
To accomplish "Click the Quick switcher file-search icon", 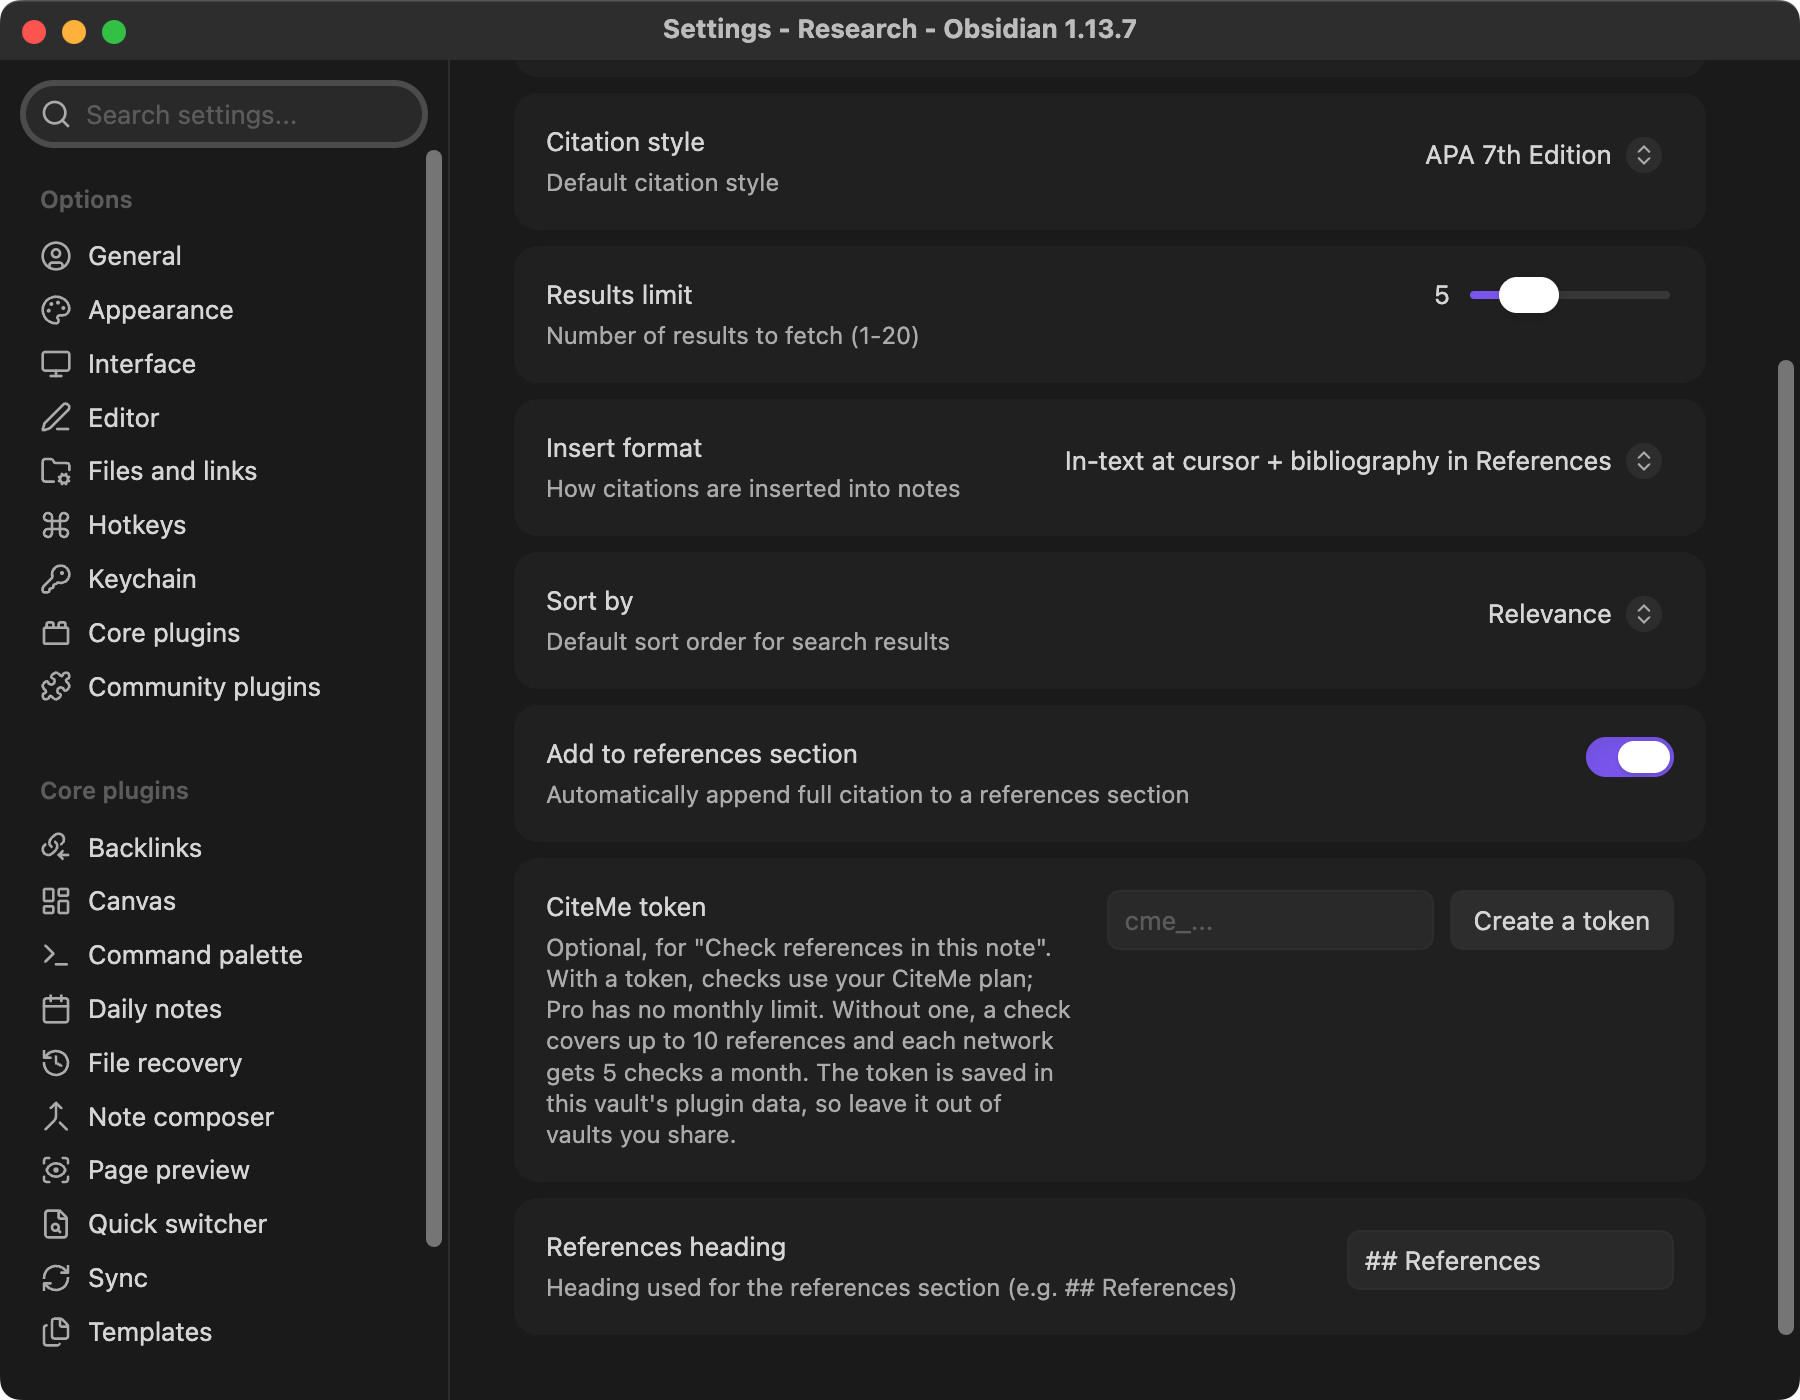I will [56, 1224].
